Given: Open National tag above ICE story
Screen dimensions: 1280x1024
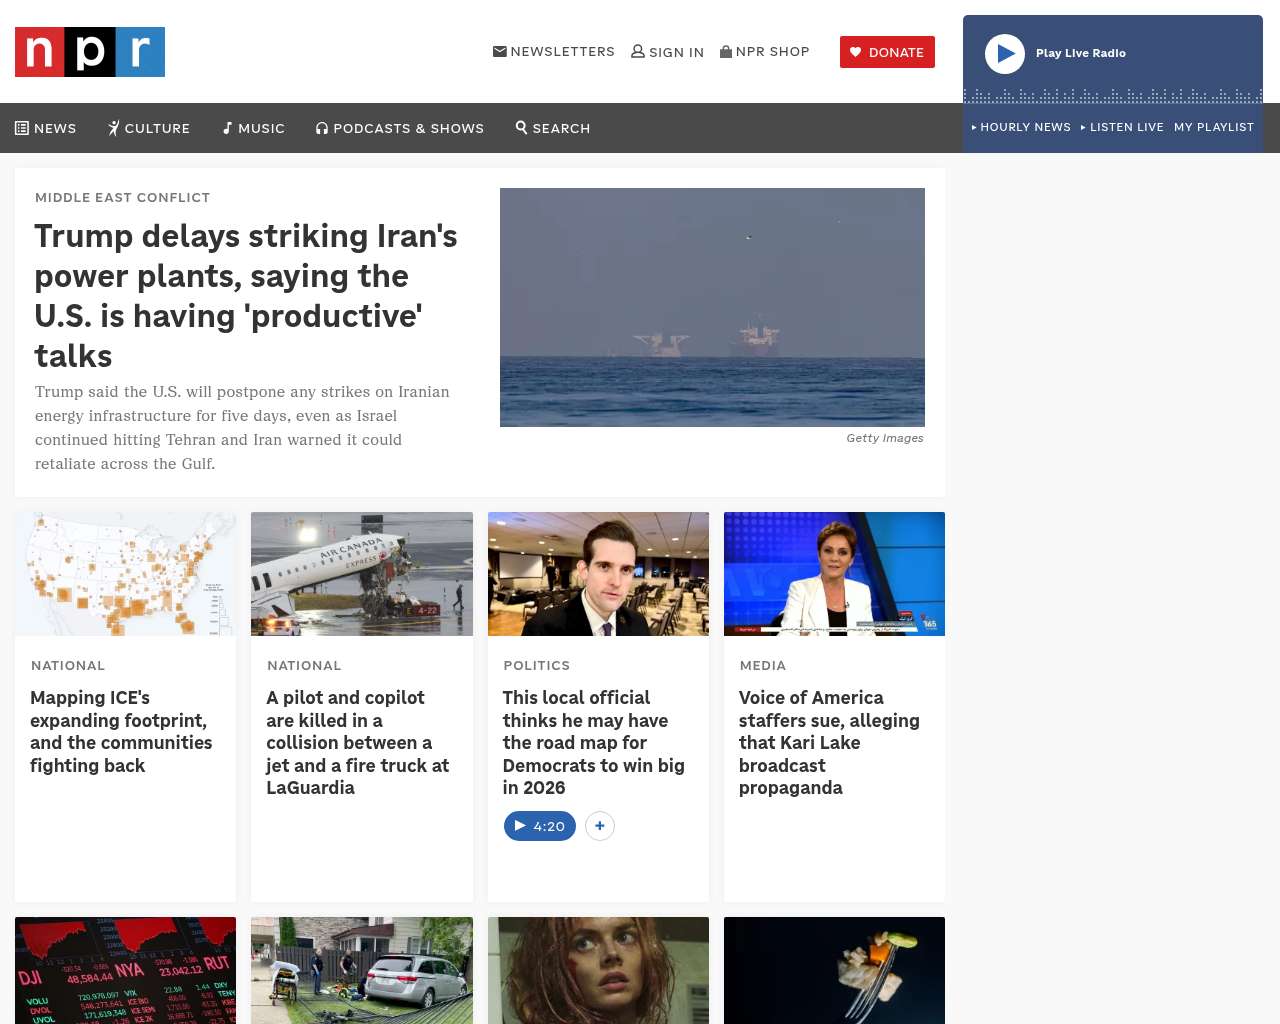Looking at the screenshot, I should pyautogui.click(x=68, y=666).
